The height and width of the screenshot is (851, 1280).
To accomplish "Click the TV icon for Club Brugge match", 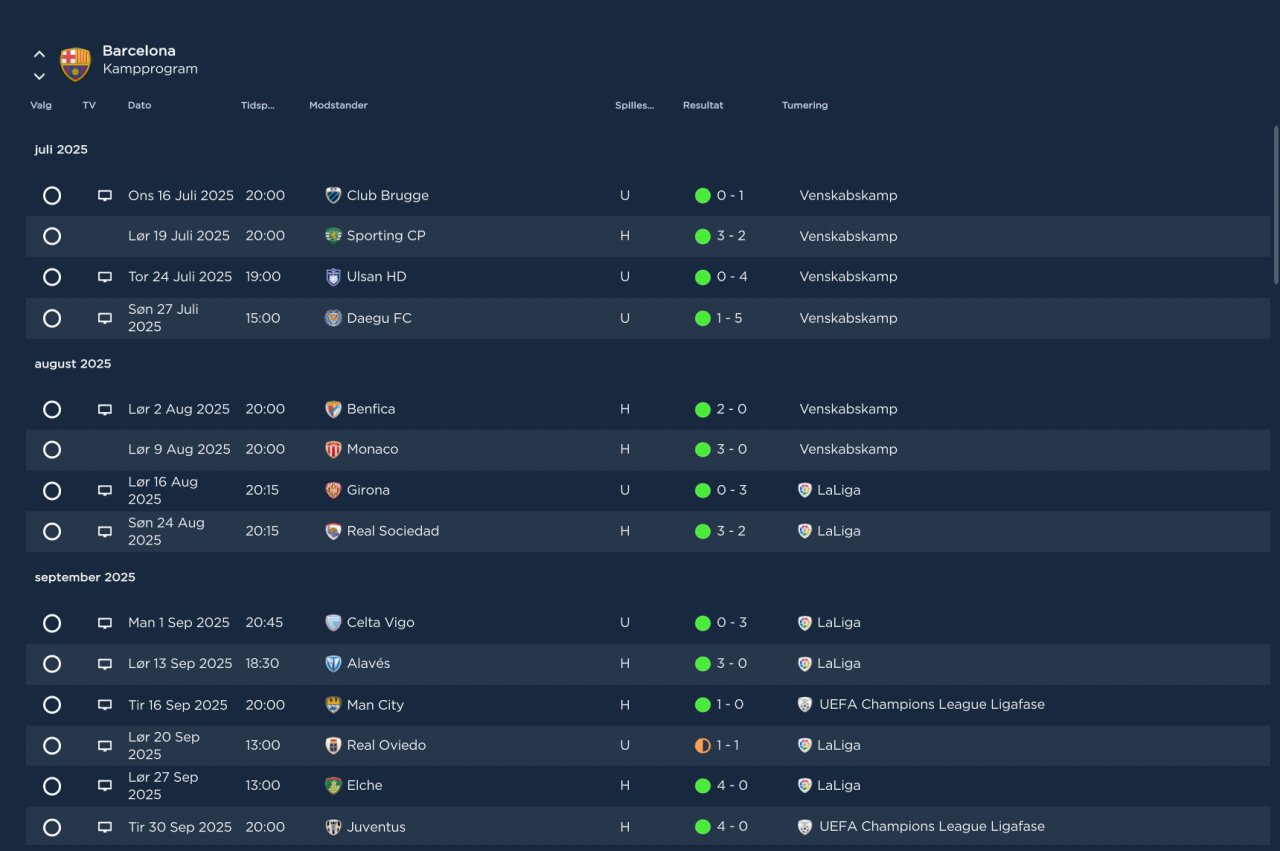I will pyautogui.click(x=105, y=196).
